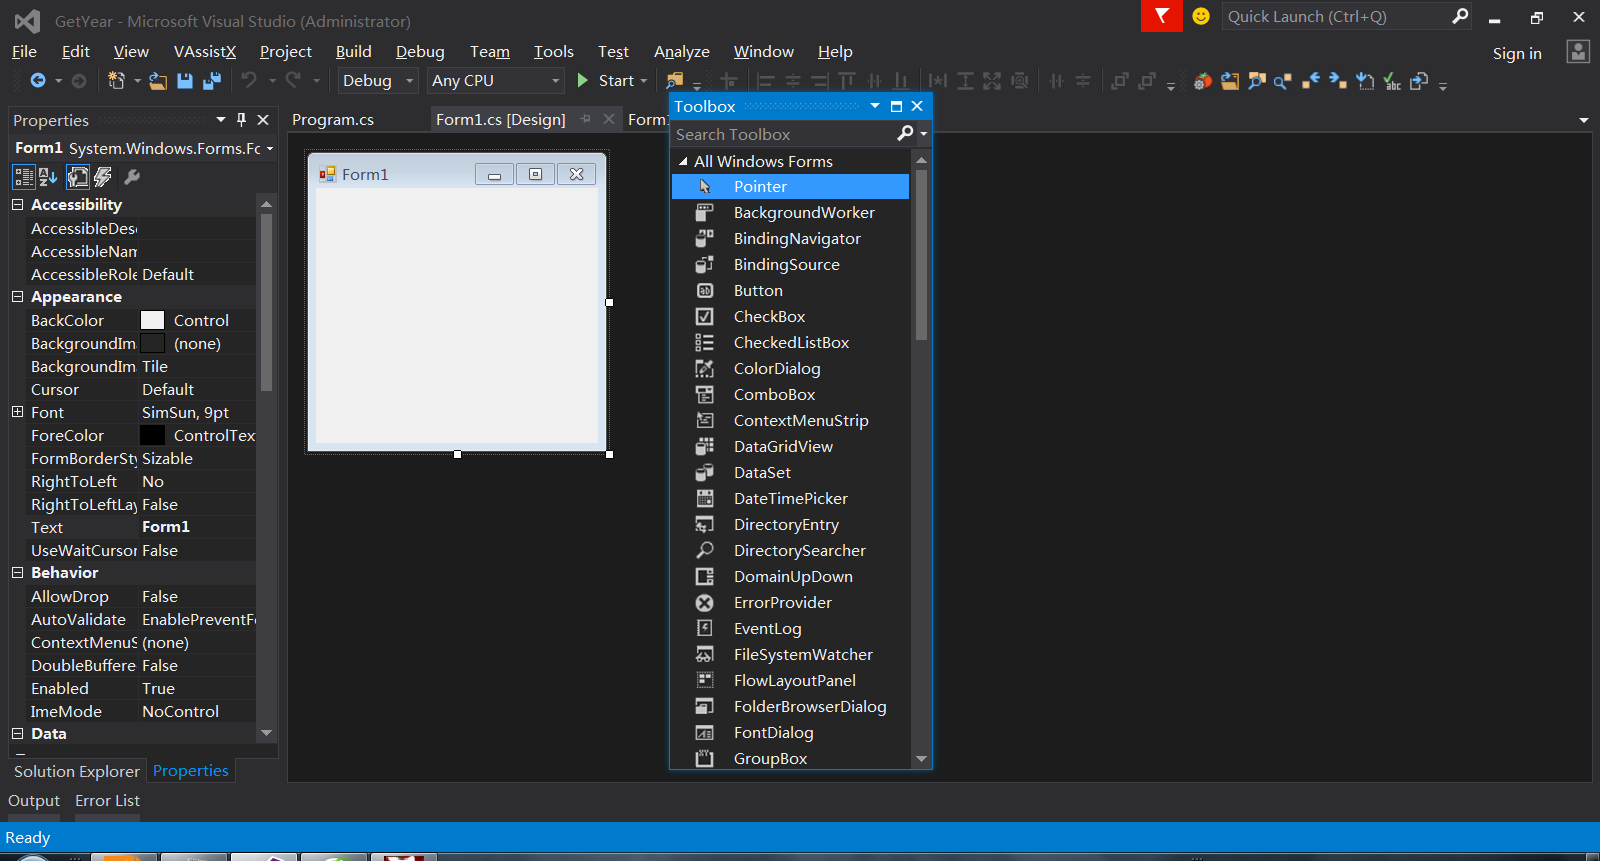Image resolution: width=1600 pixels, height=861 pixels.
Task: Toggle pin on Form1.cs [Design] tab
Action: point(585,119)
